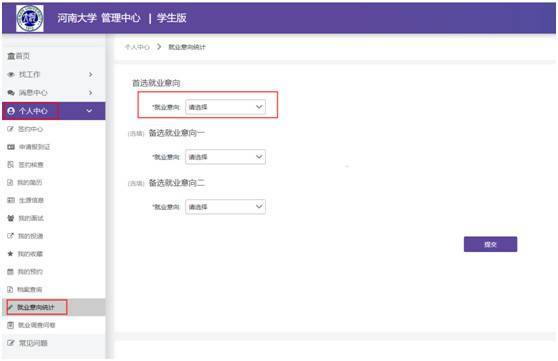Click the Henan University logo
Viewport: 558px width, 361px height.
30,19
